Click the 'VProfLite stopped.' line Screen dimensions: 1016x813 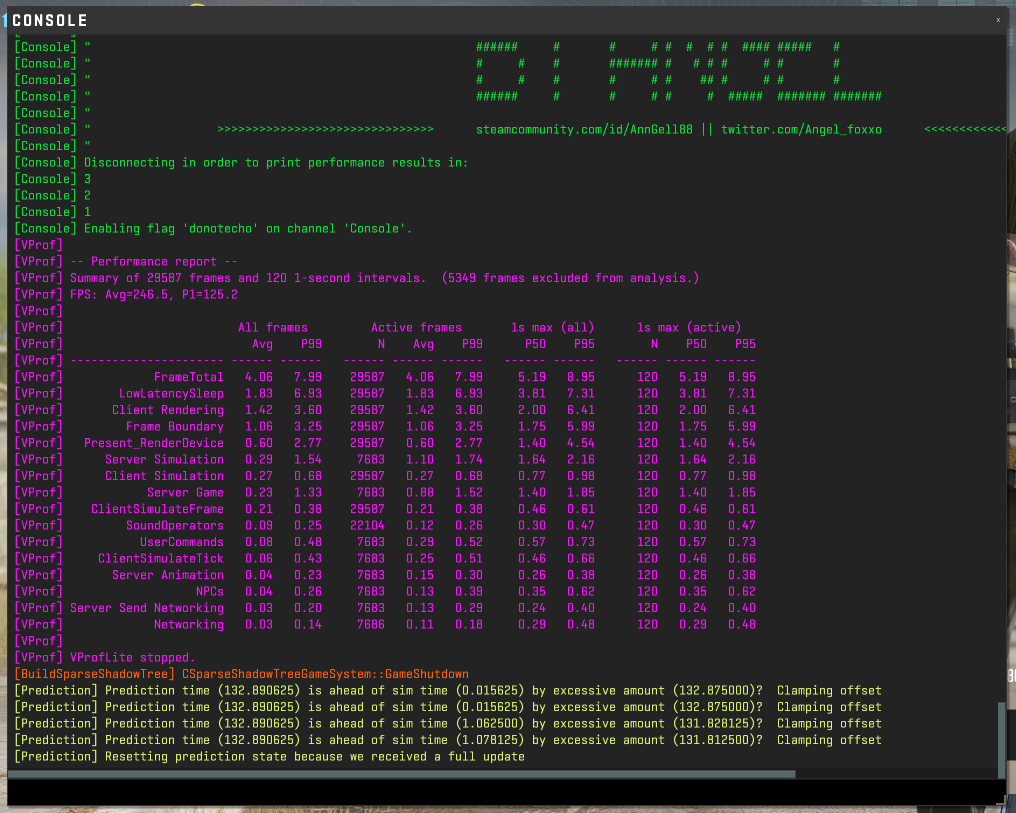105,658
